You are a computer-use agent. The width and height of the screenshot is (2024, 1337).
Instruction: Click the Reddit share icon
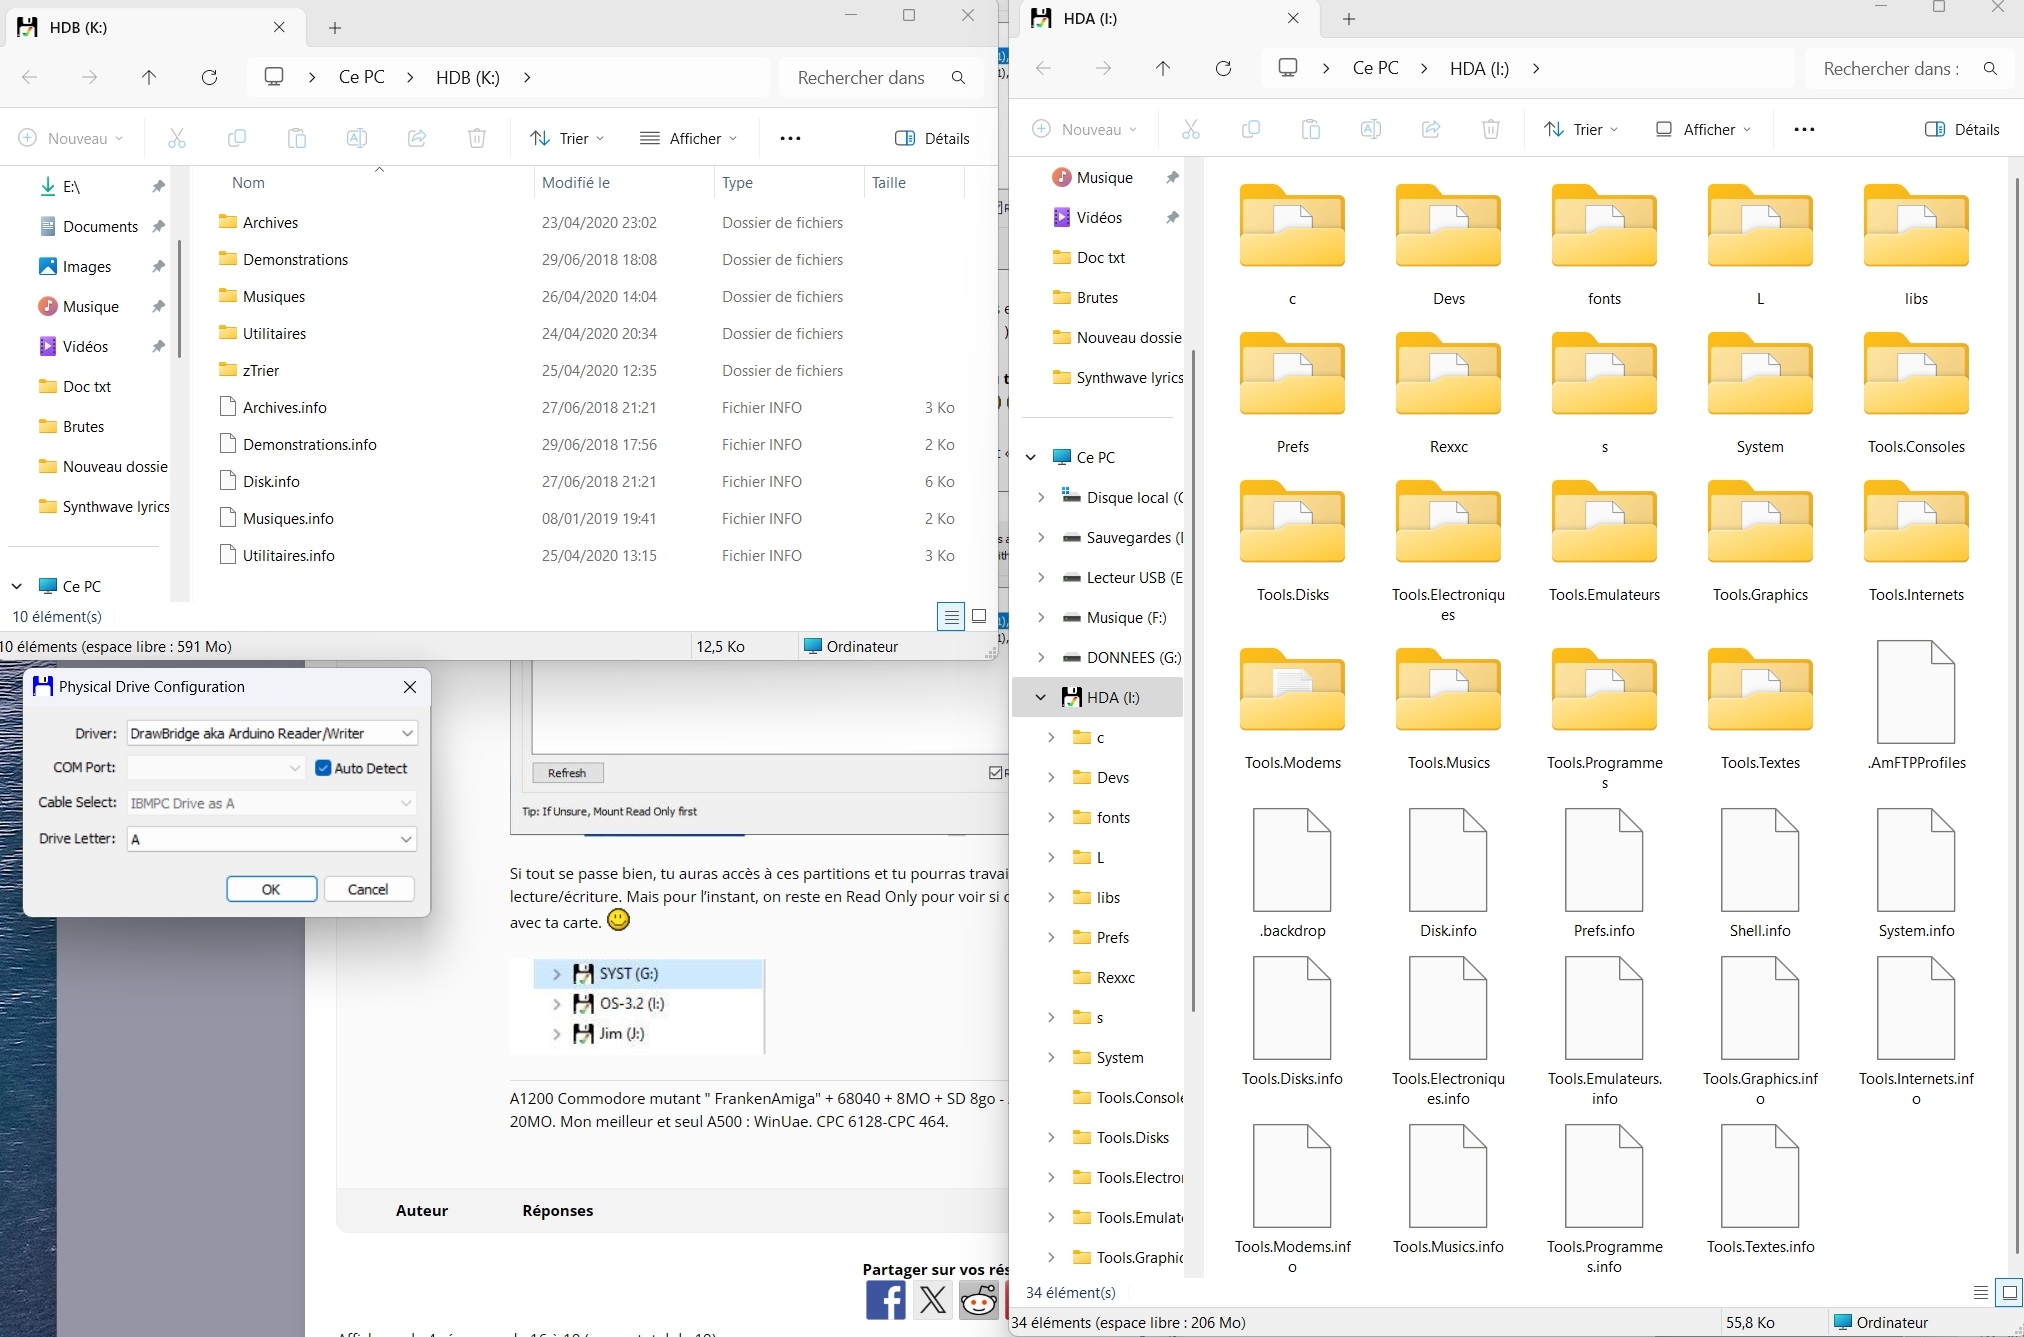point(978,1300)
